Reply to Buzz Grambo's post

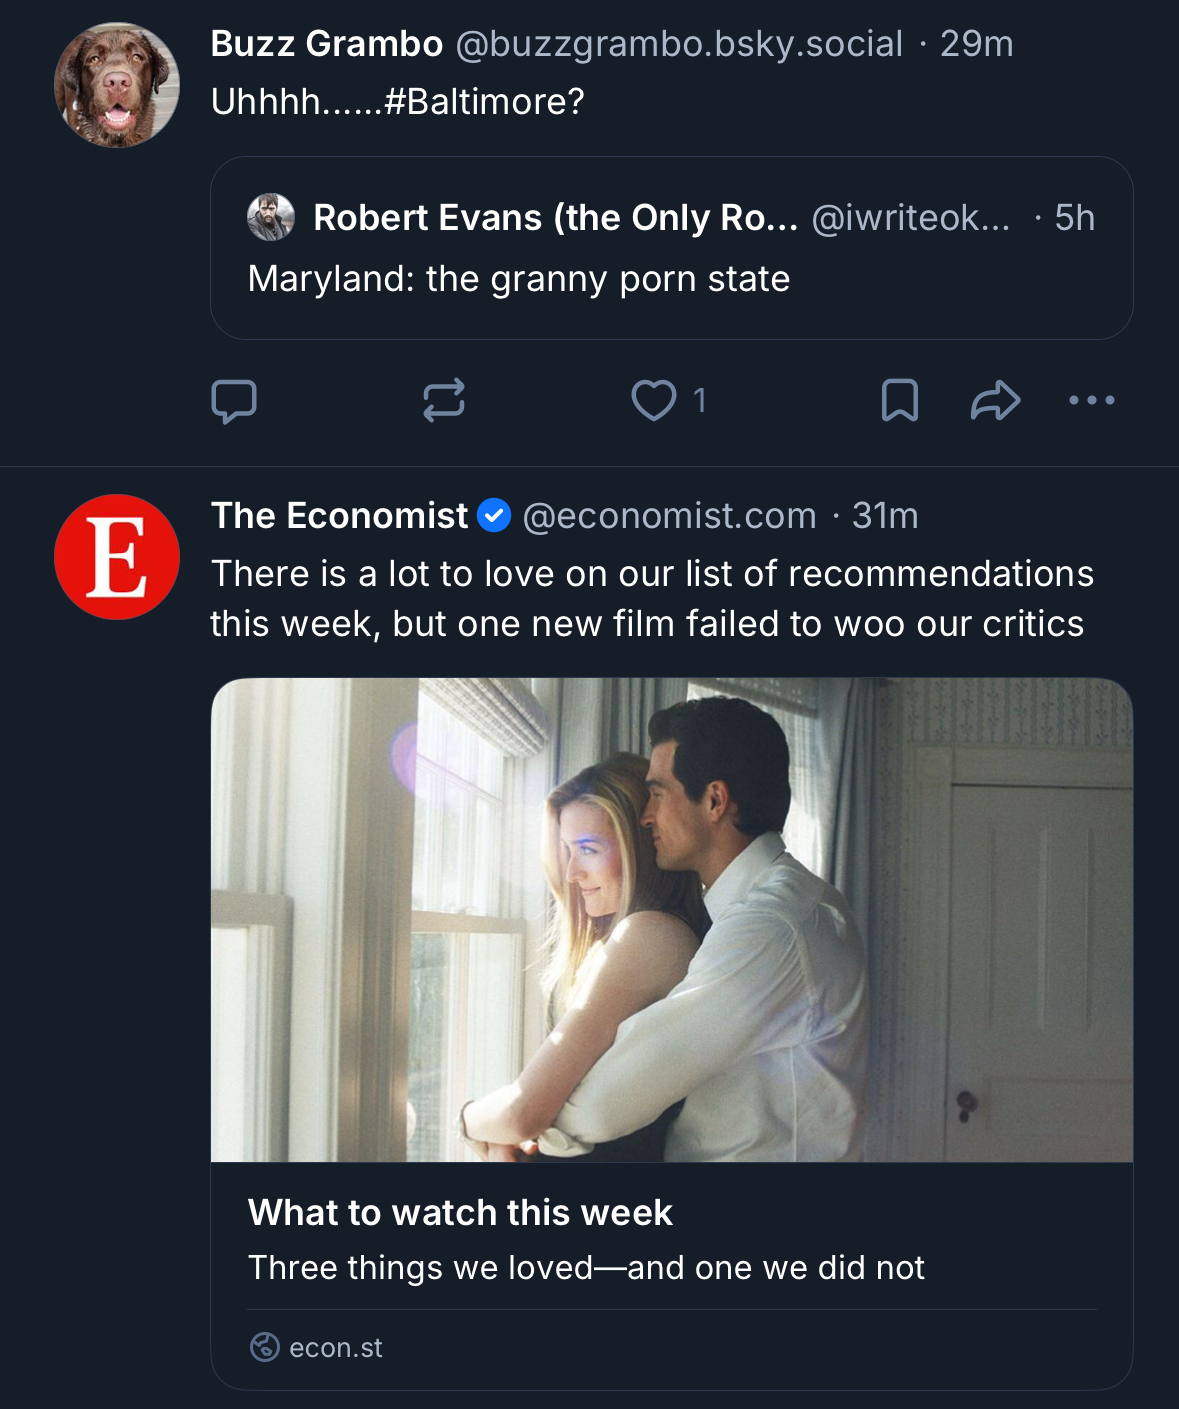(234, 401)
